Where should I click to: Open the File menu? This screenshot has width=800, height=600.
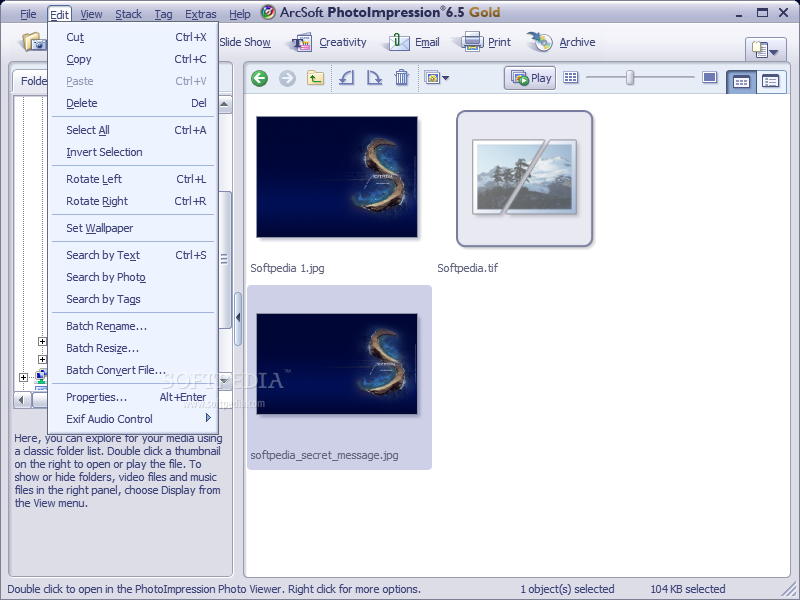pos(28,14)
